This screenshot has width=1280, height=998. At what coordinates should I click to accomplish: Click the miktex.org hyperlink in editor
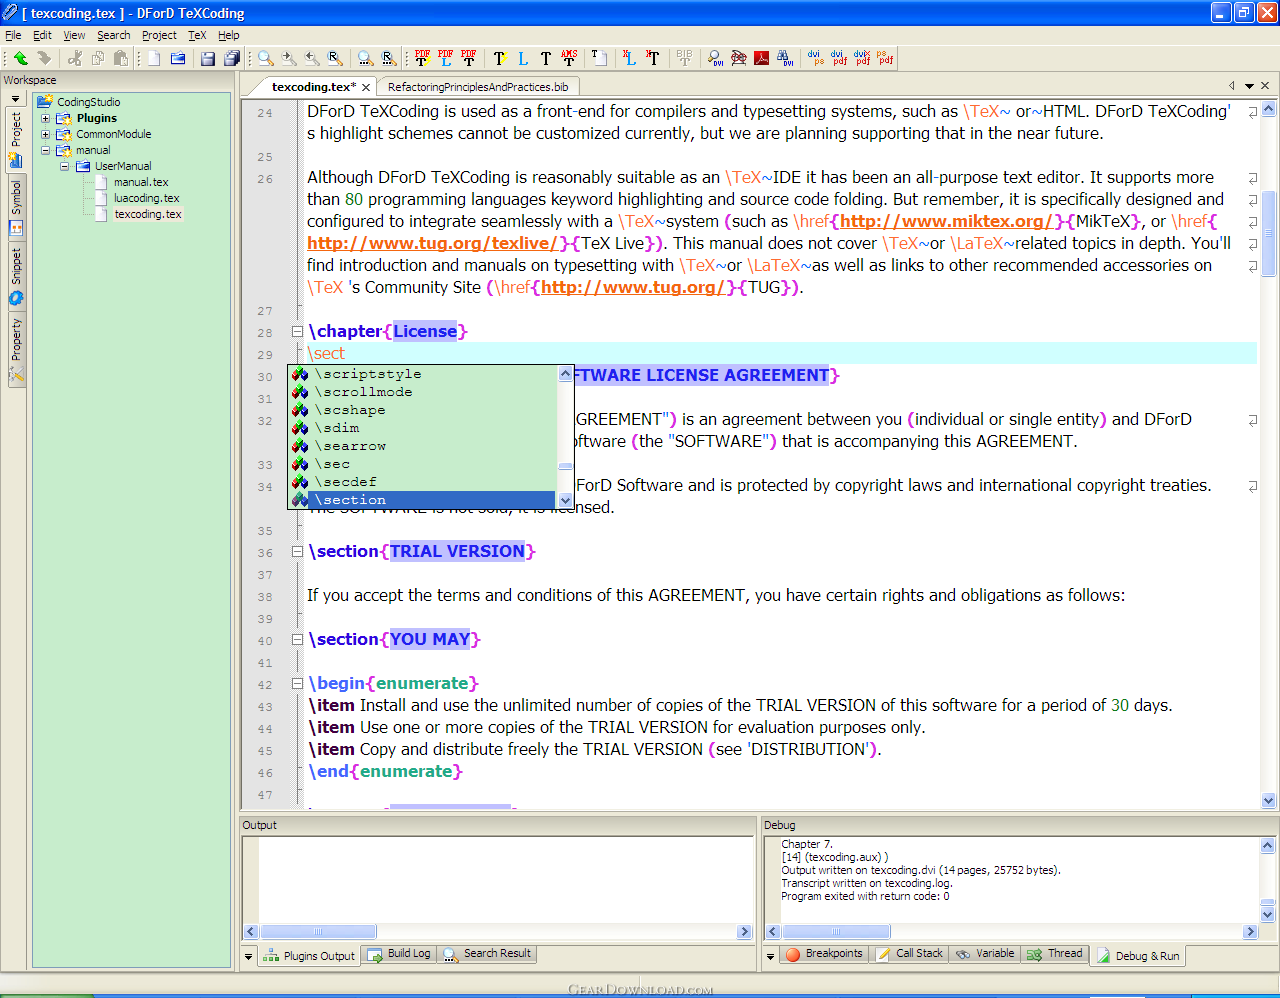click(x=946, y=221)
